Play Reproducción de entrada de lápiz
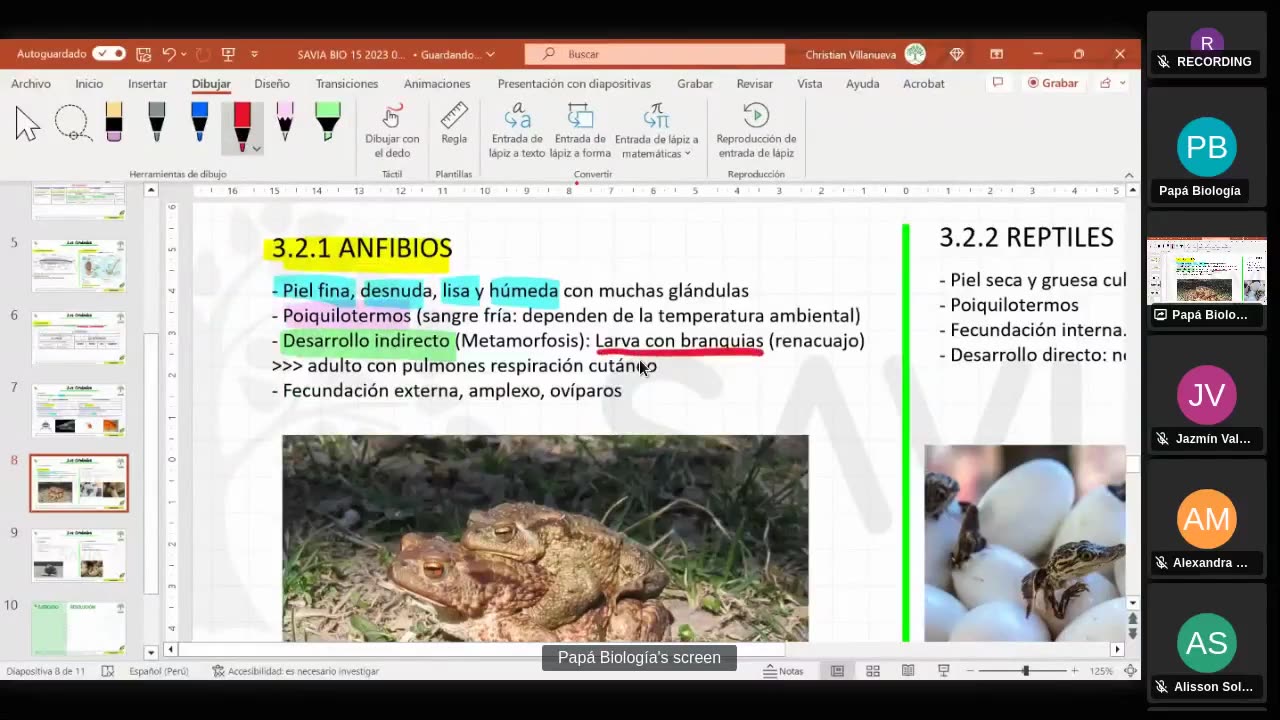 [x=756, y=131]
